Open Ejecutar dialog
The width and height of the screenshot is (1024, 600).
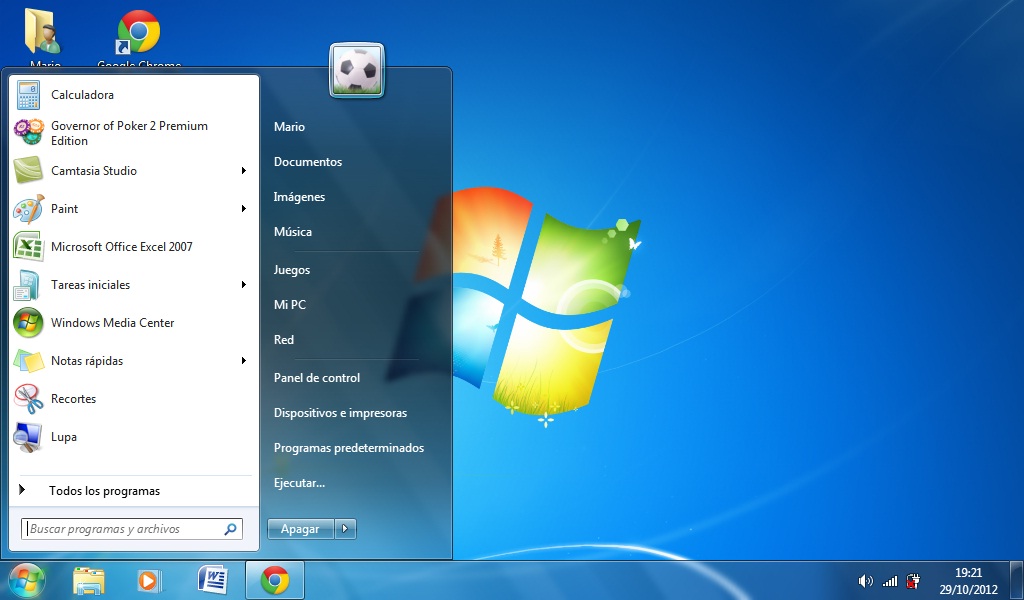point(296,482)
